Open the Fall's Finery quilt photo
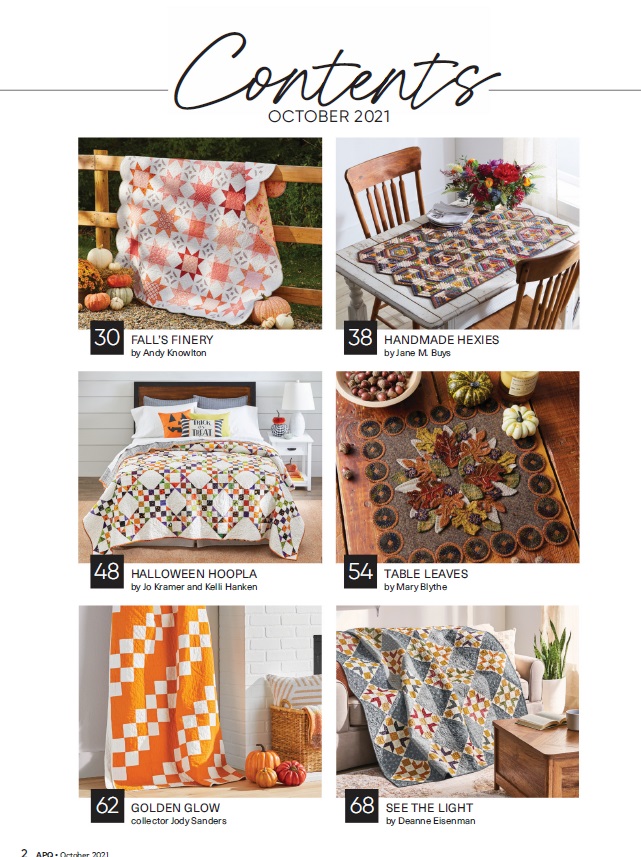Image resolution: width=641 pixels, height=857 pixels. 200,233
